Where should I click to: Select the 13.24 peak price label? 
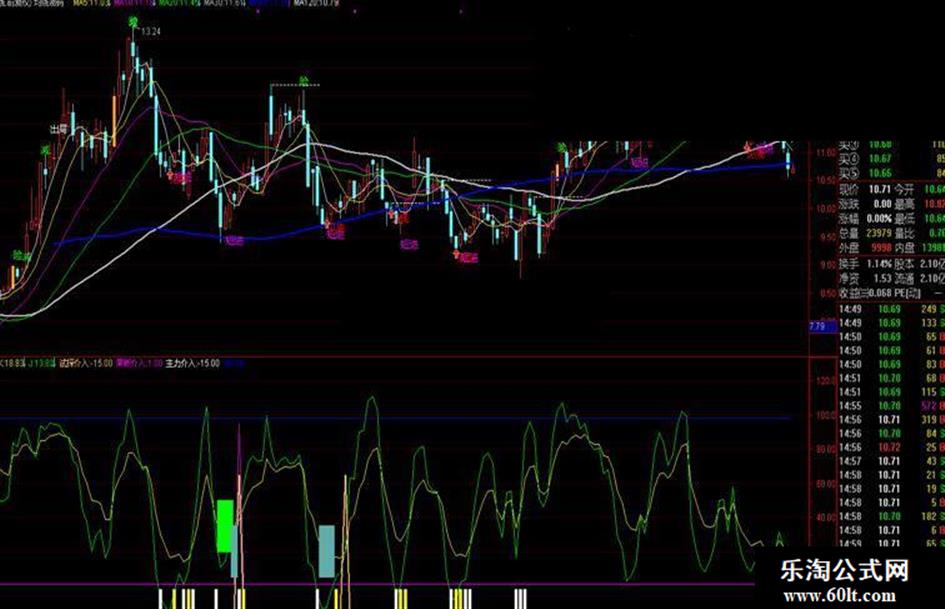pos(151,31)
